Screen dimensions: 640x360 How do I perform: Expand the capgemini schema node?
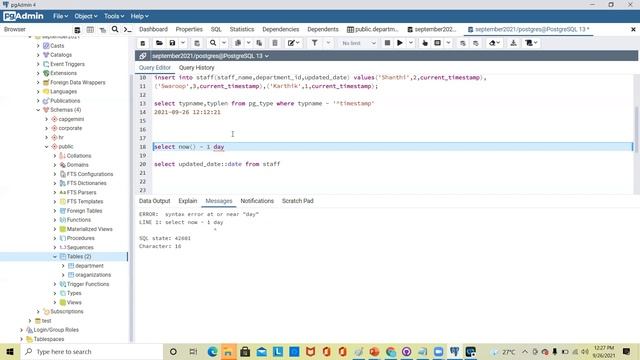coord(47,119)
